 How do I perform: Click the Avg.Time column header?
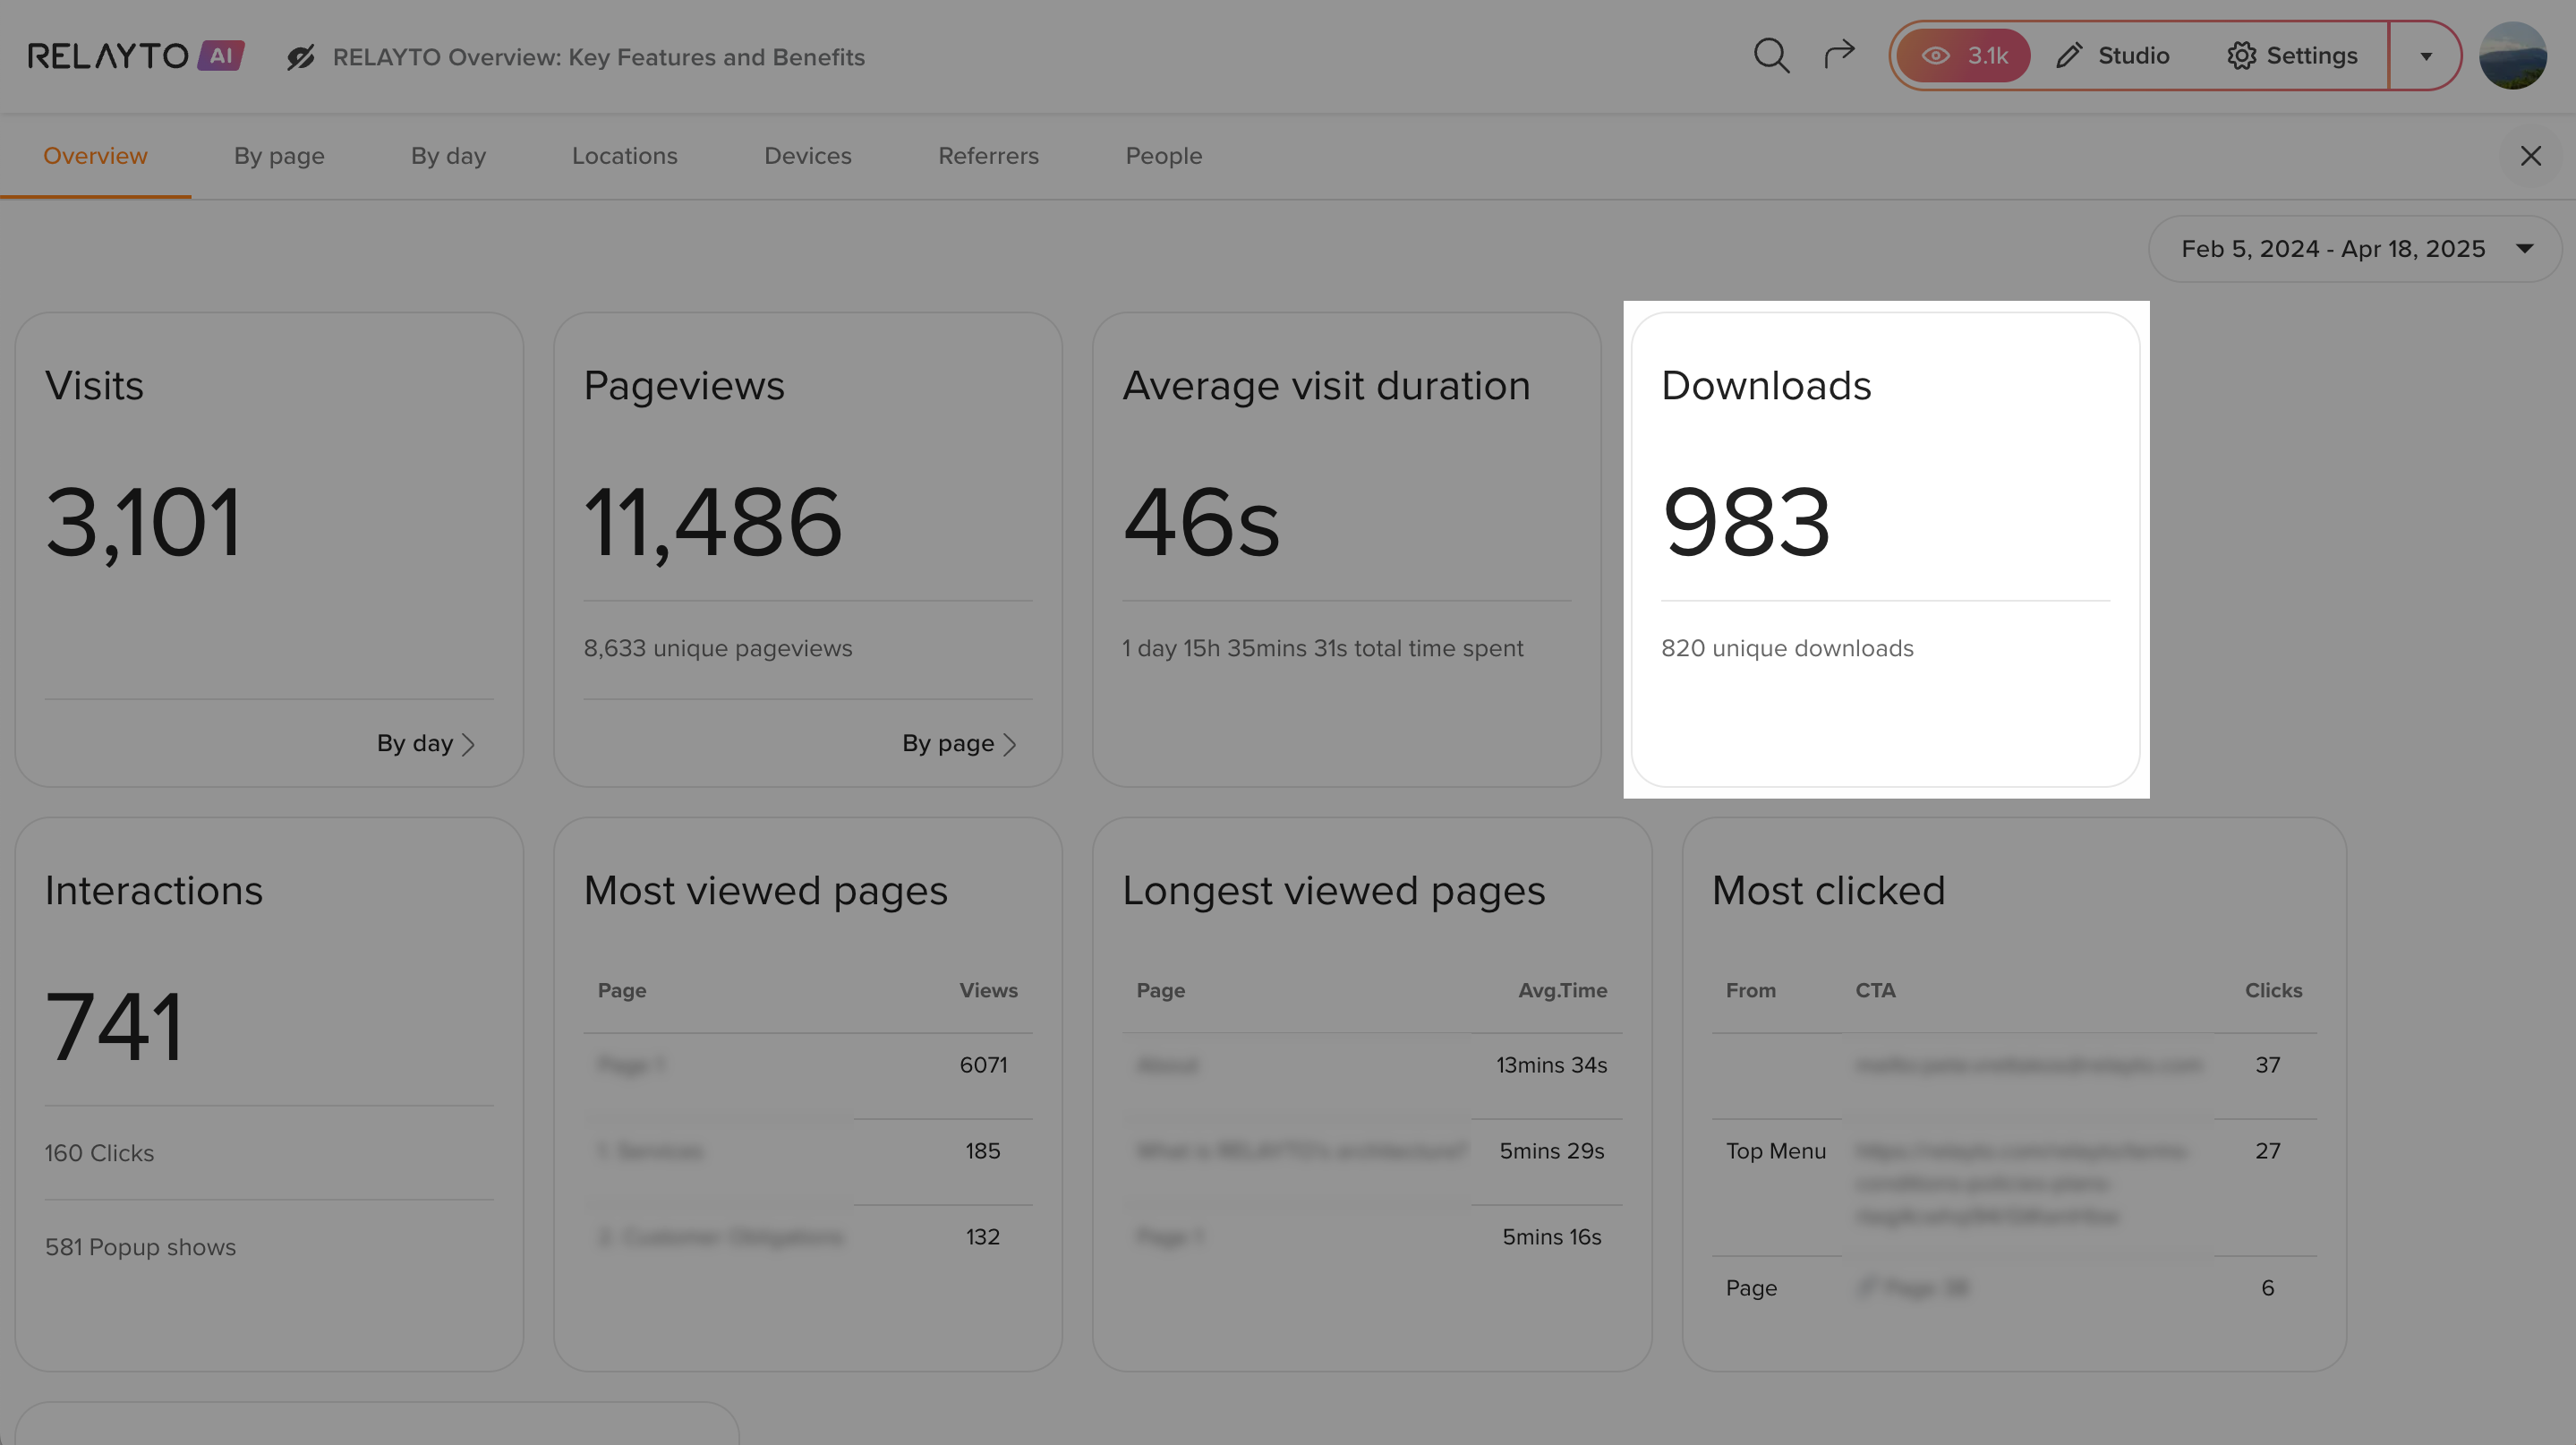pos(1562,990)
